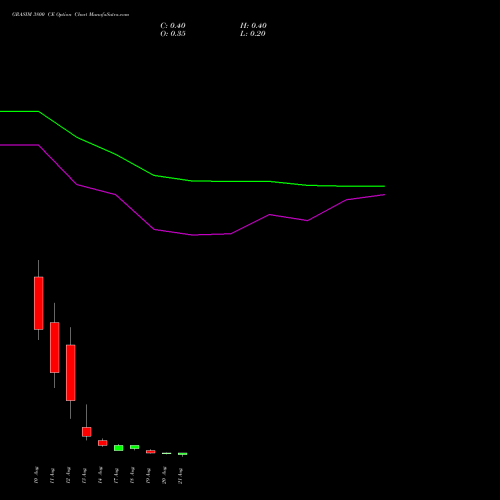Select the tiny red candle for 19 Aug

point(151,452)
